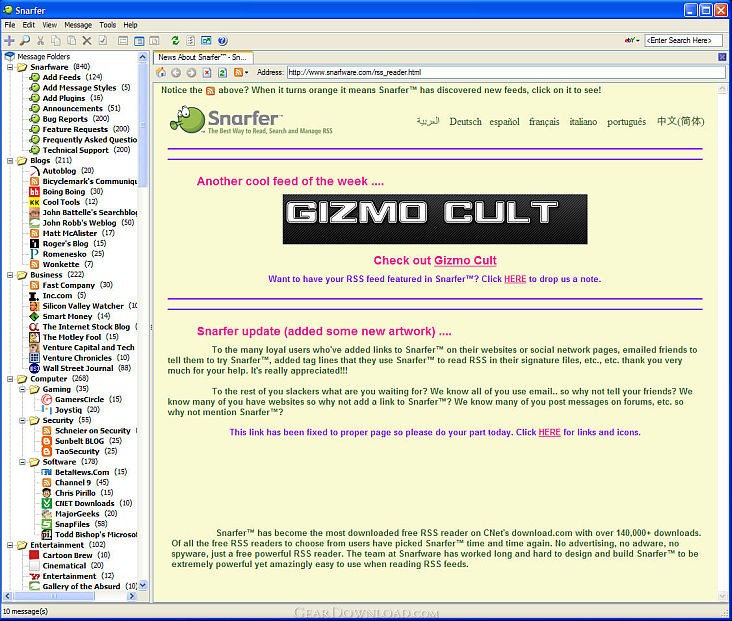Collapse the Gaming subfolder

point(22,389)
